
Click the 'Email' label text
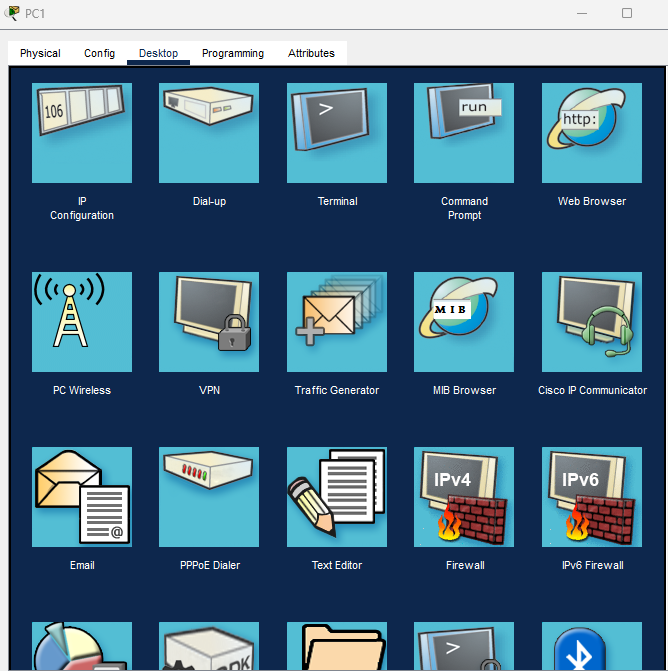pyautogui.click(x=82, y=565)
